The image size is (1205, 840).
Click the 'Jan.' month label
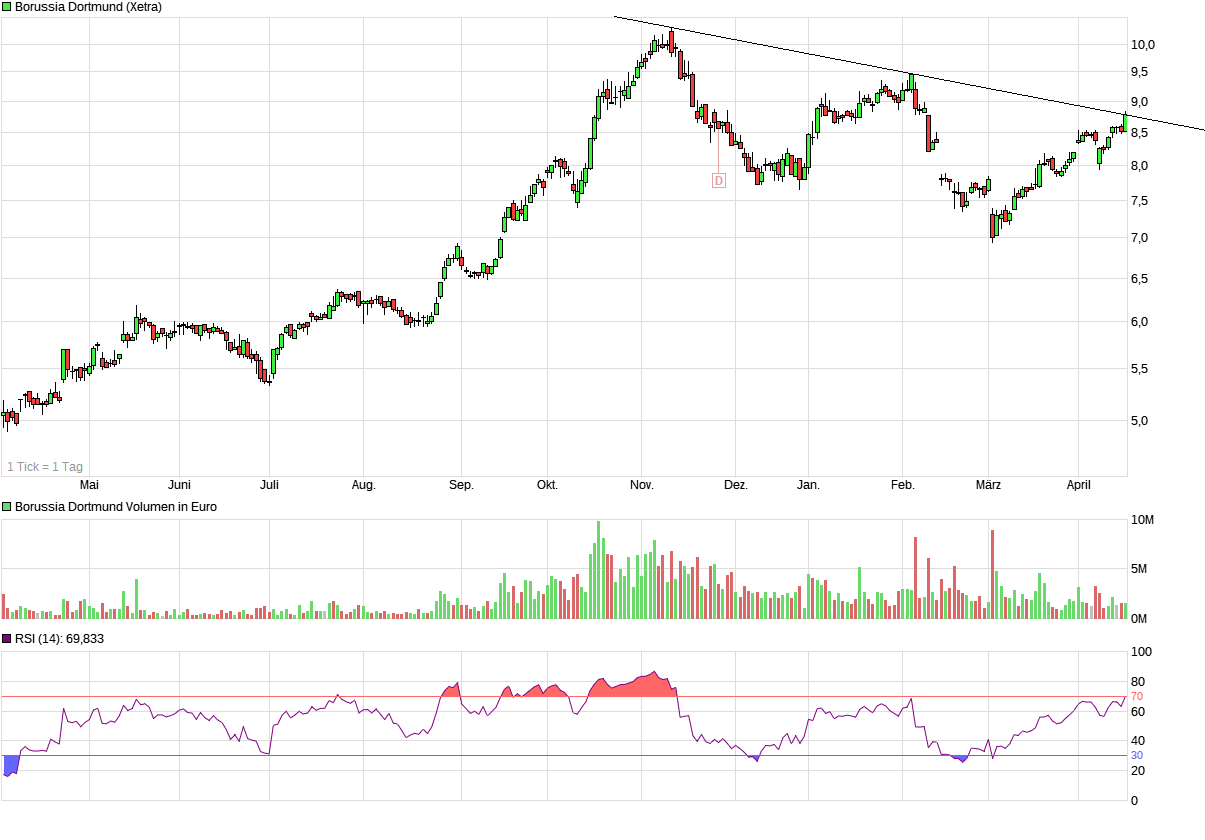(808, 485)
